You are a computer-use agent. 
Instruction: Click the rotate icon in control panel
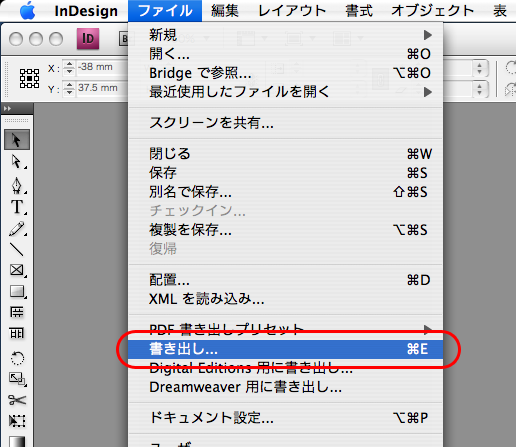pos(511,67)
